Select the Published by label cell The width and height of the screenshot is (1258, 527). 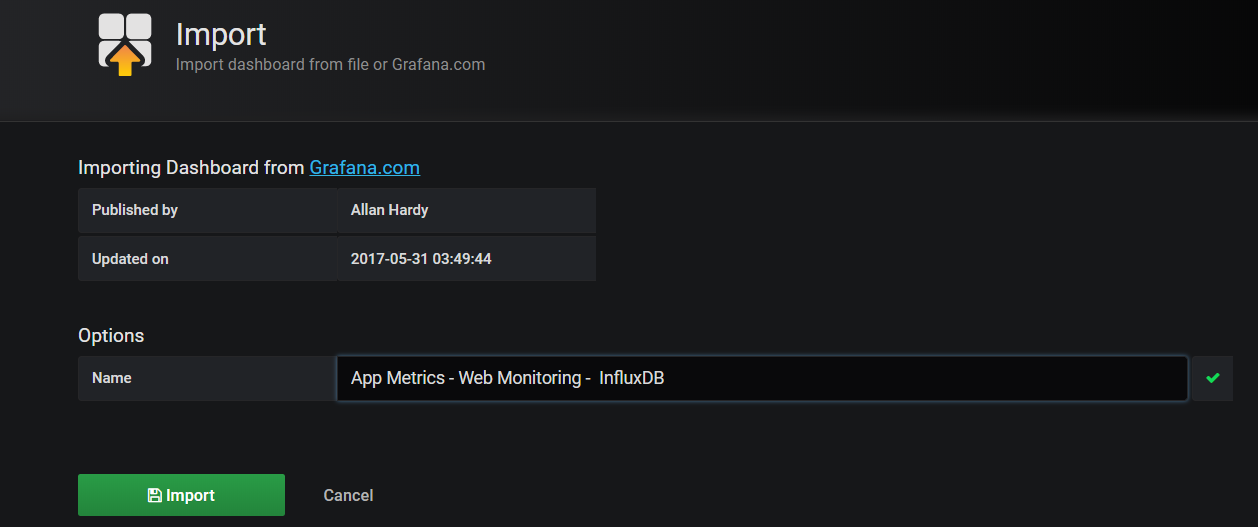[208, 210]
